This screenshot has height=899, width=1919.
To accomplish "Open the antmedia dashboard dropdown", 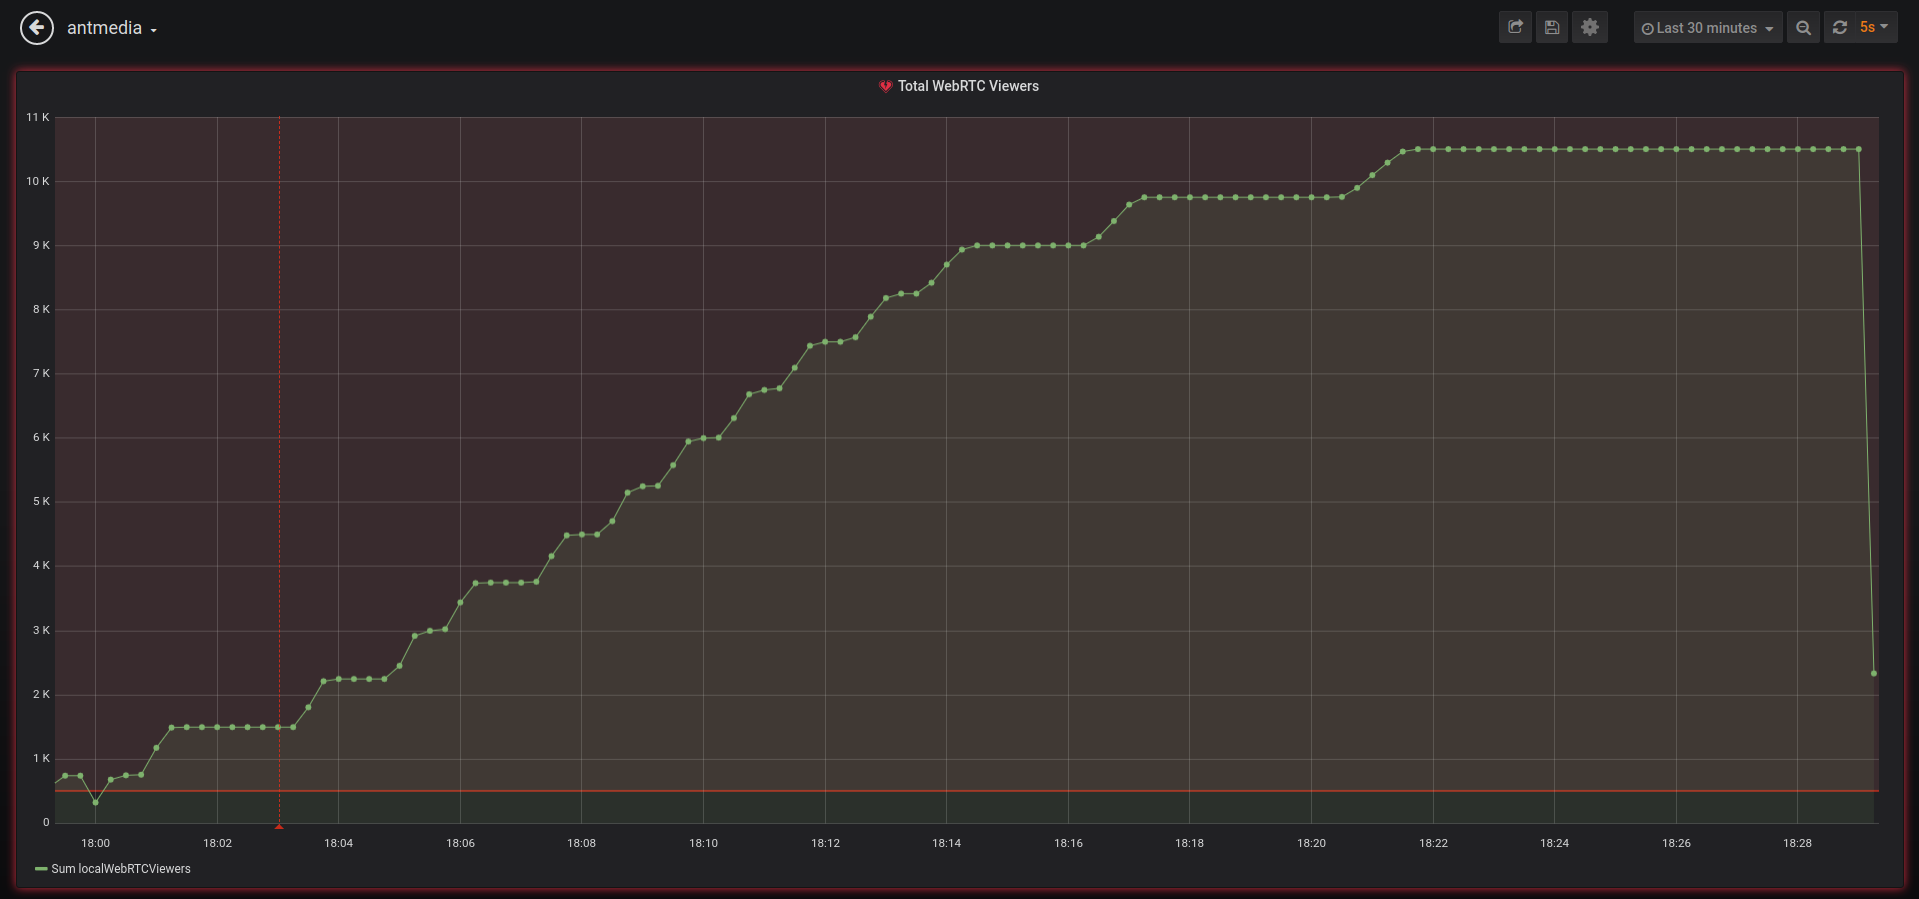I will [x=111, y=28].
